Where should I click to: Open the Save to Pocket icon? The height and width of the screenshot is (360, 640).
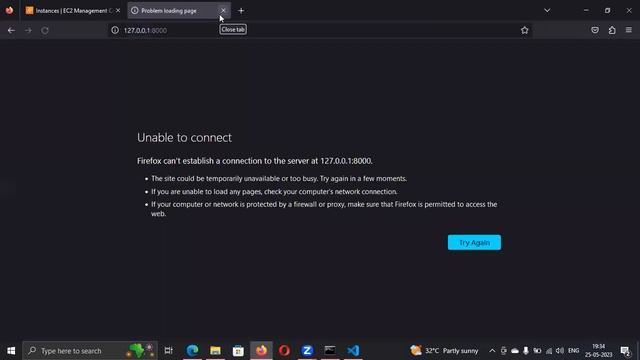click(x=595, y=30)
